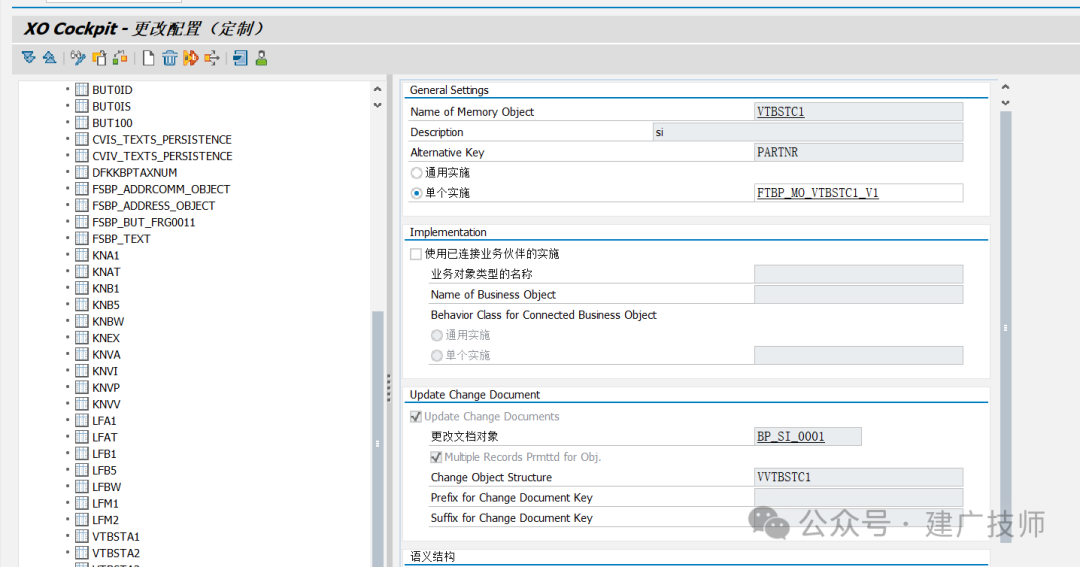Select FSBP_BUT_FRG0011 in the tree
The width and height of the screenshot is (1080, 567).
click(144, 222)
